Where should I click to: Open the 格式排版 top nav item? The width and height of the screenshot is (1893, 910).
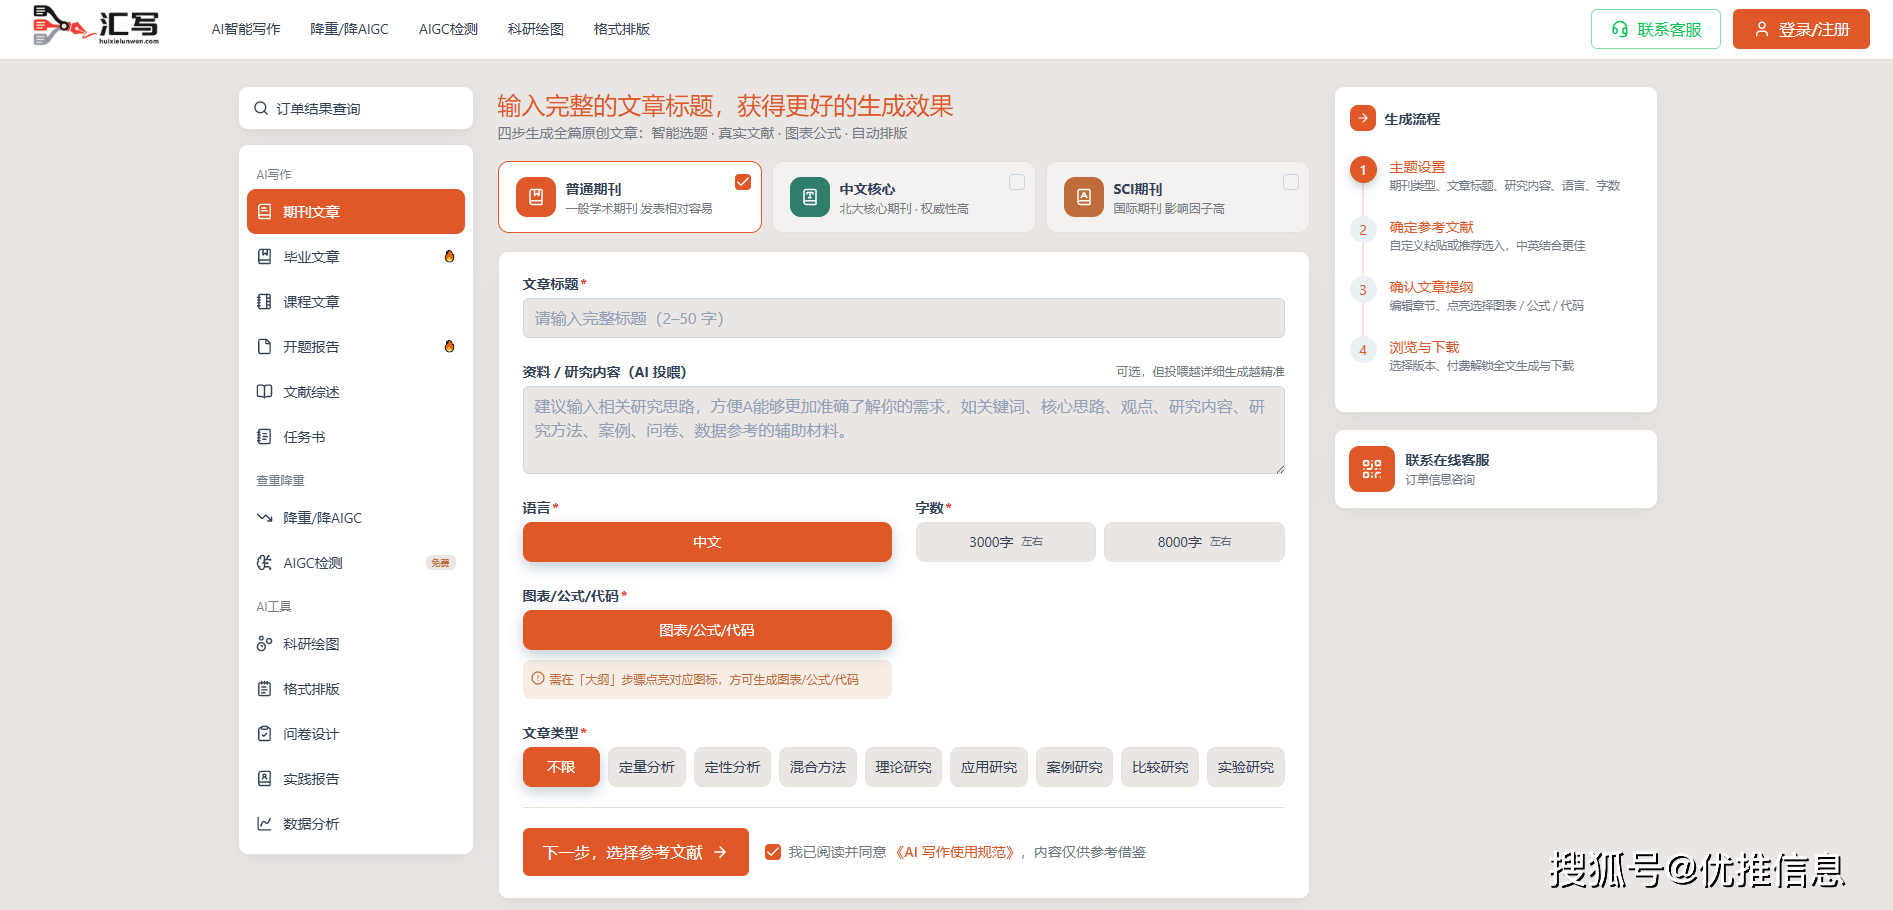(622, 29)
